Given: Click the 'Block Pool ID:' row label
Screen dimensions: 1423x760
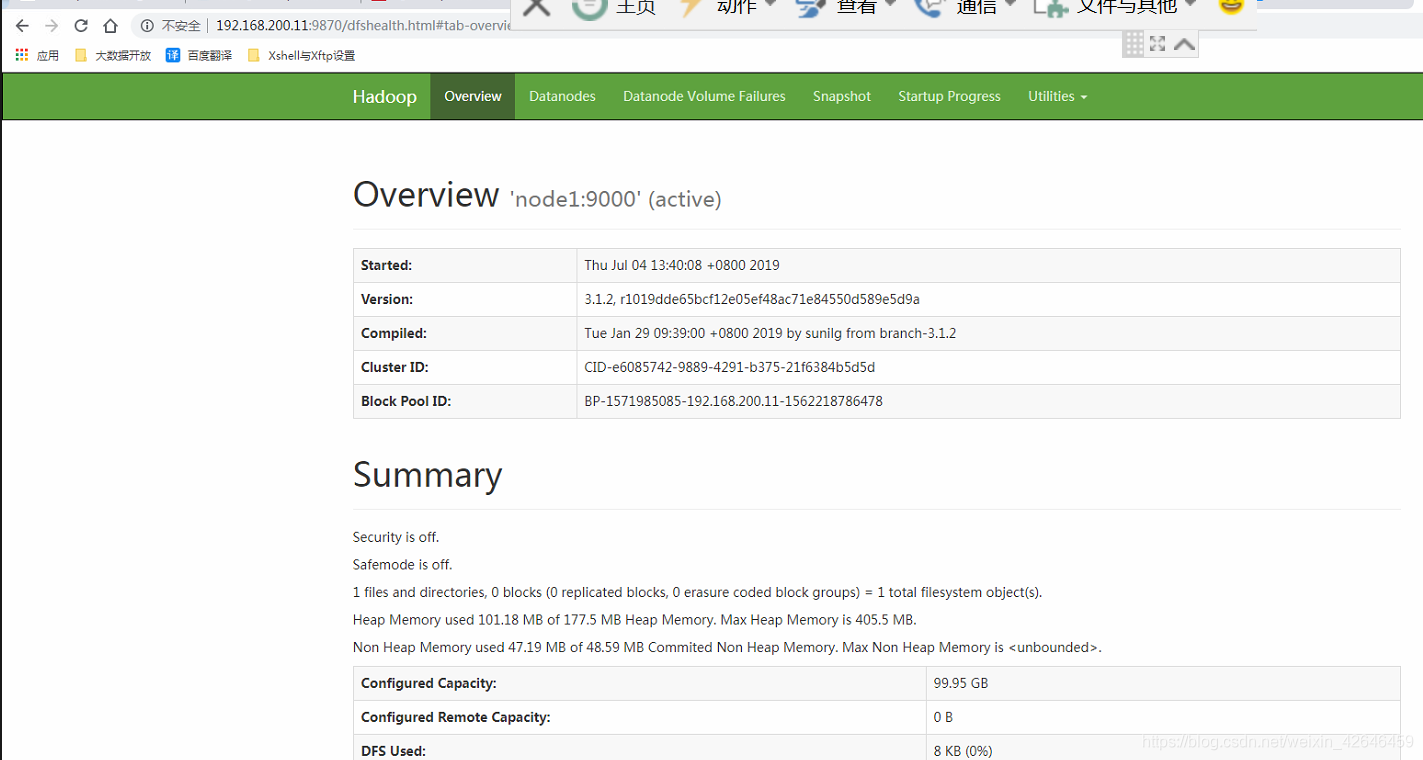Looking at the screenshot, I should [406, 402].
